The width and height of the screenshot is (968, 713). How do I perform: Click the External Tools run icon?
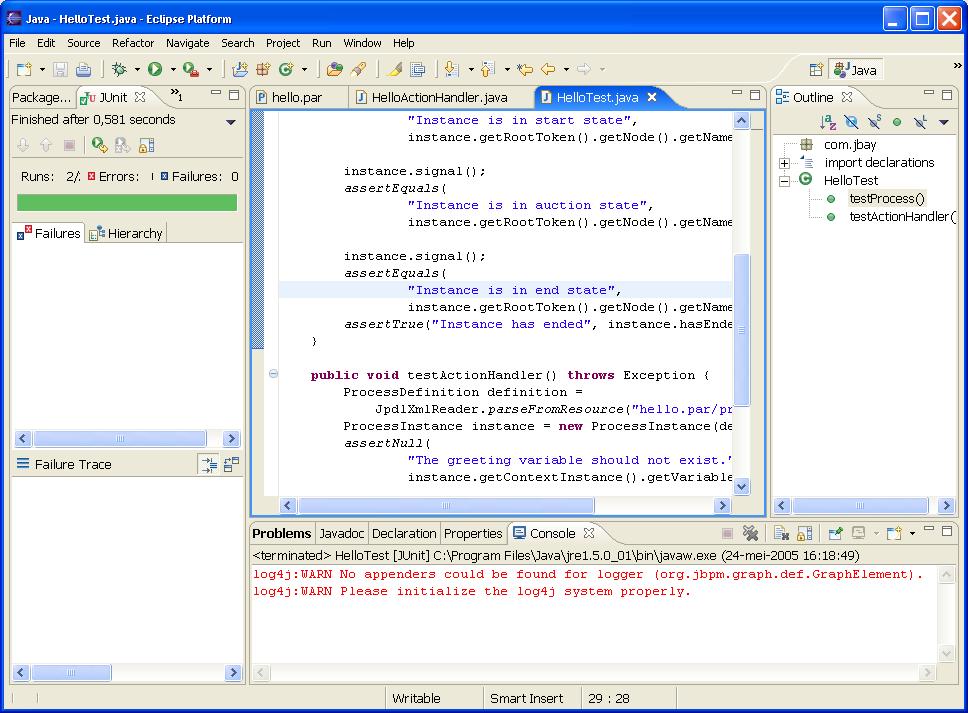[x=191, y=69]
